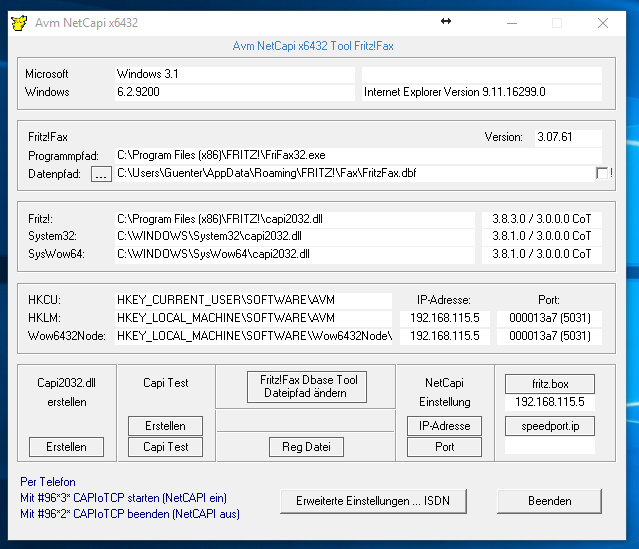
Task: Click the Pikachu app icon in title bar
Action: click(19, 23)
